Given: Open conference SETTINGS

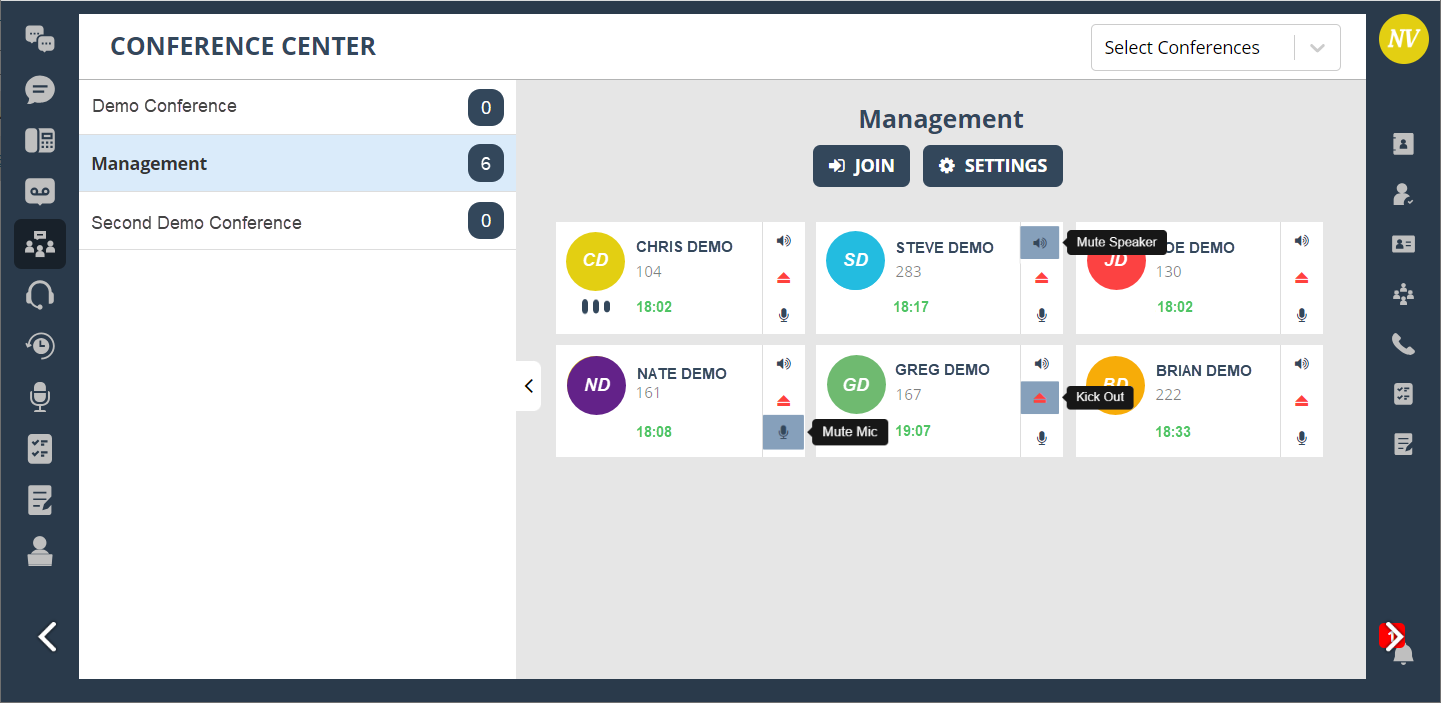Looking at the screenshot, I should tap(992, 166).
